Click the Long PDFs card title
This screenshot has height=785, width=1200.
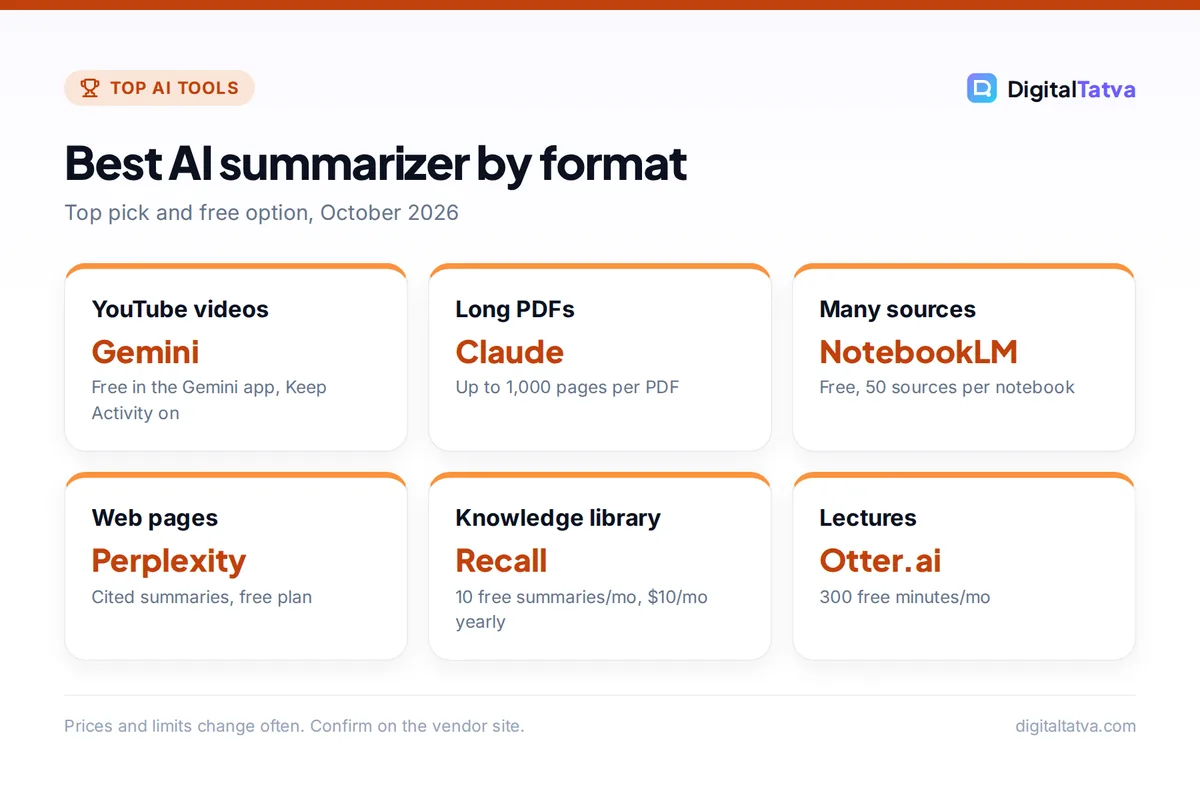[515, 309]
